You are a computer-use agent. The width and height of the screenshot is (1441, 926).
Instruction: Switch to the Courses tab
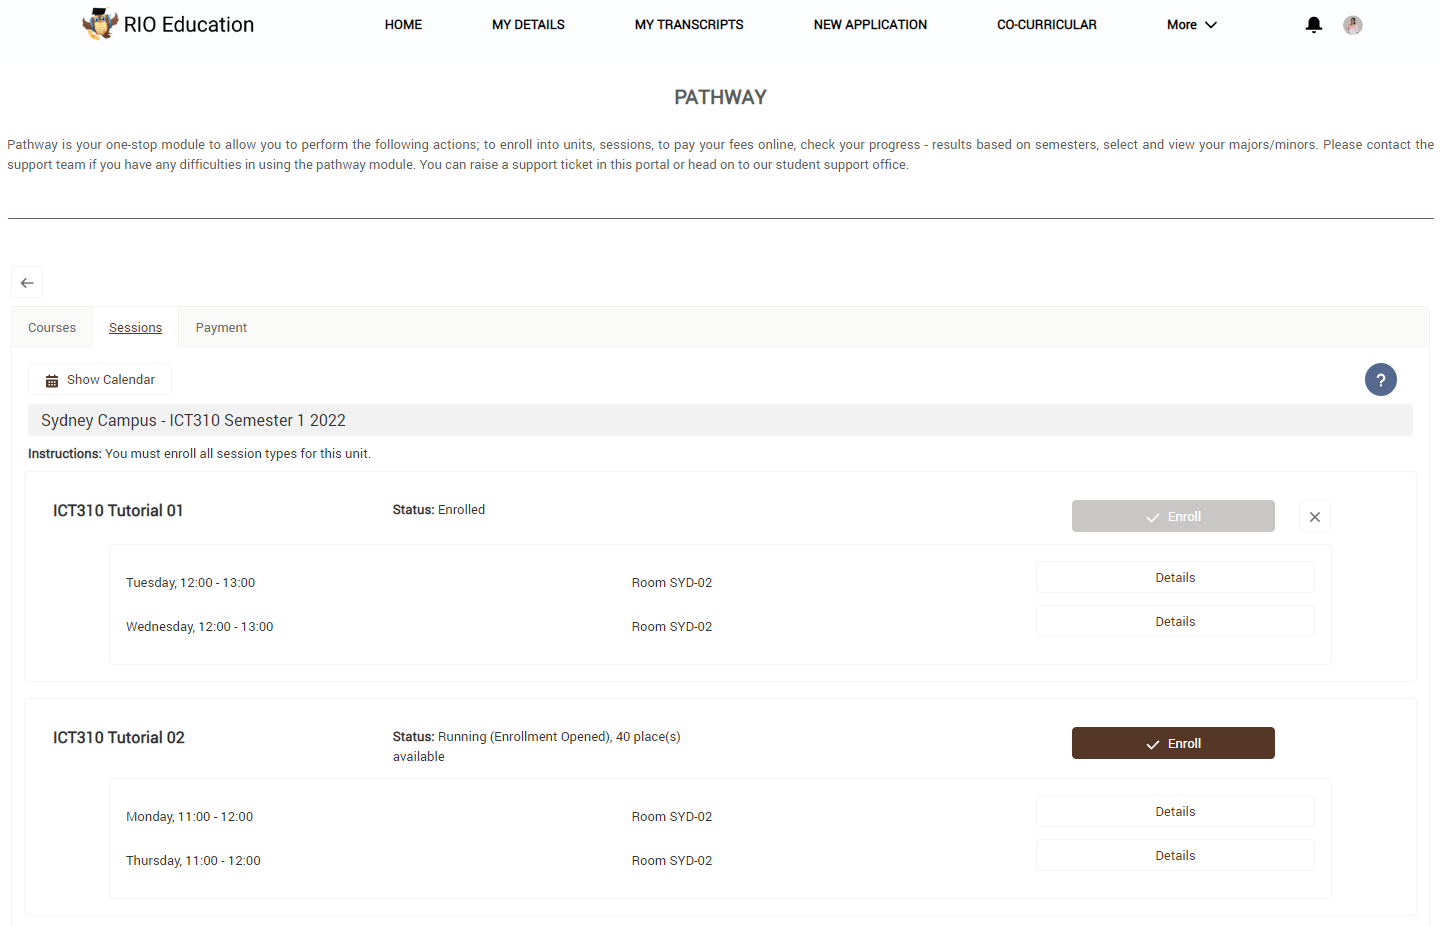(52, 328)
